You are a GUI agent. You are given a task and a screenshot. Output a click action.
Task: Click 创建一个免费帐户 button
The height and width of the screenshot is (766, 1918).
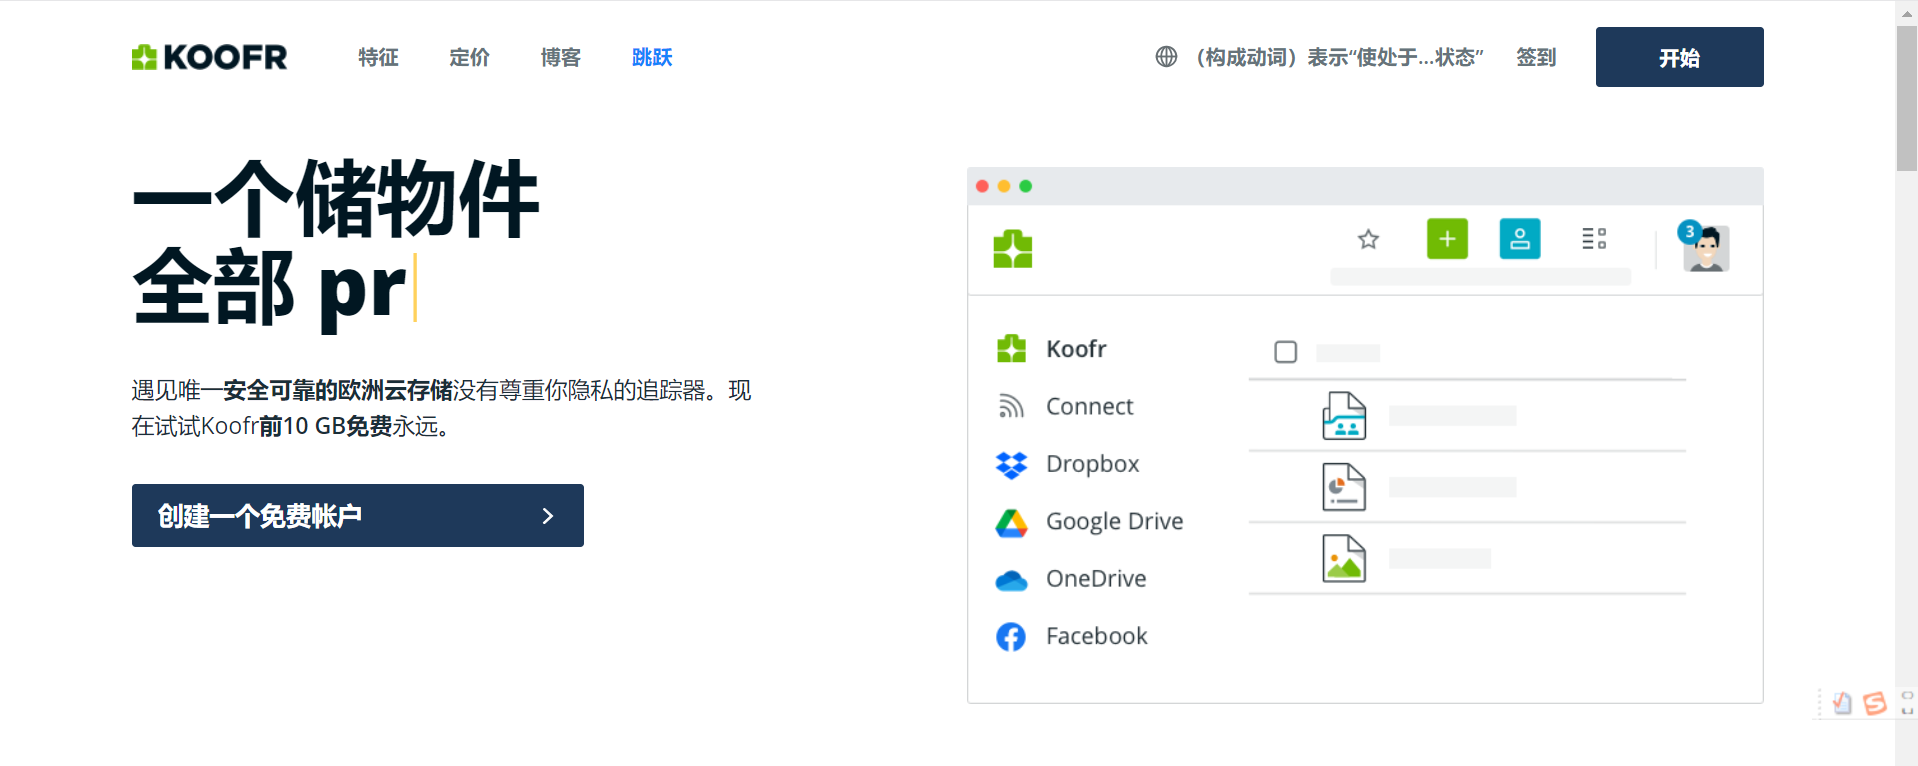click(358, 515)
